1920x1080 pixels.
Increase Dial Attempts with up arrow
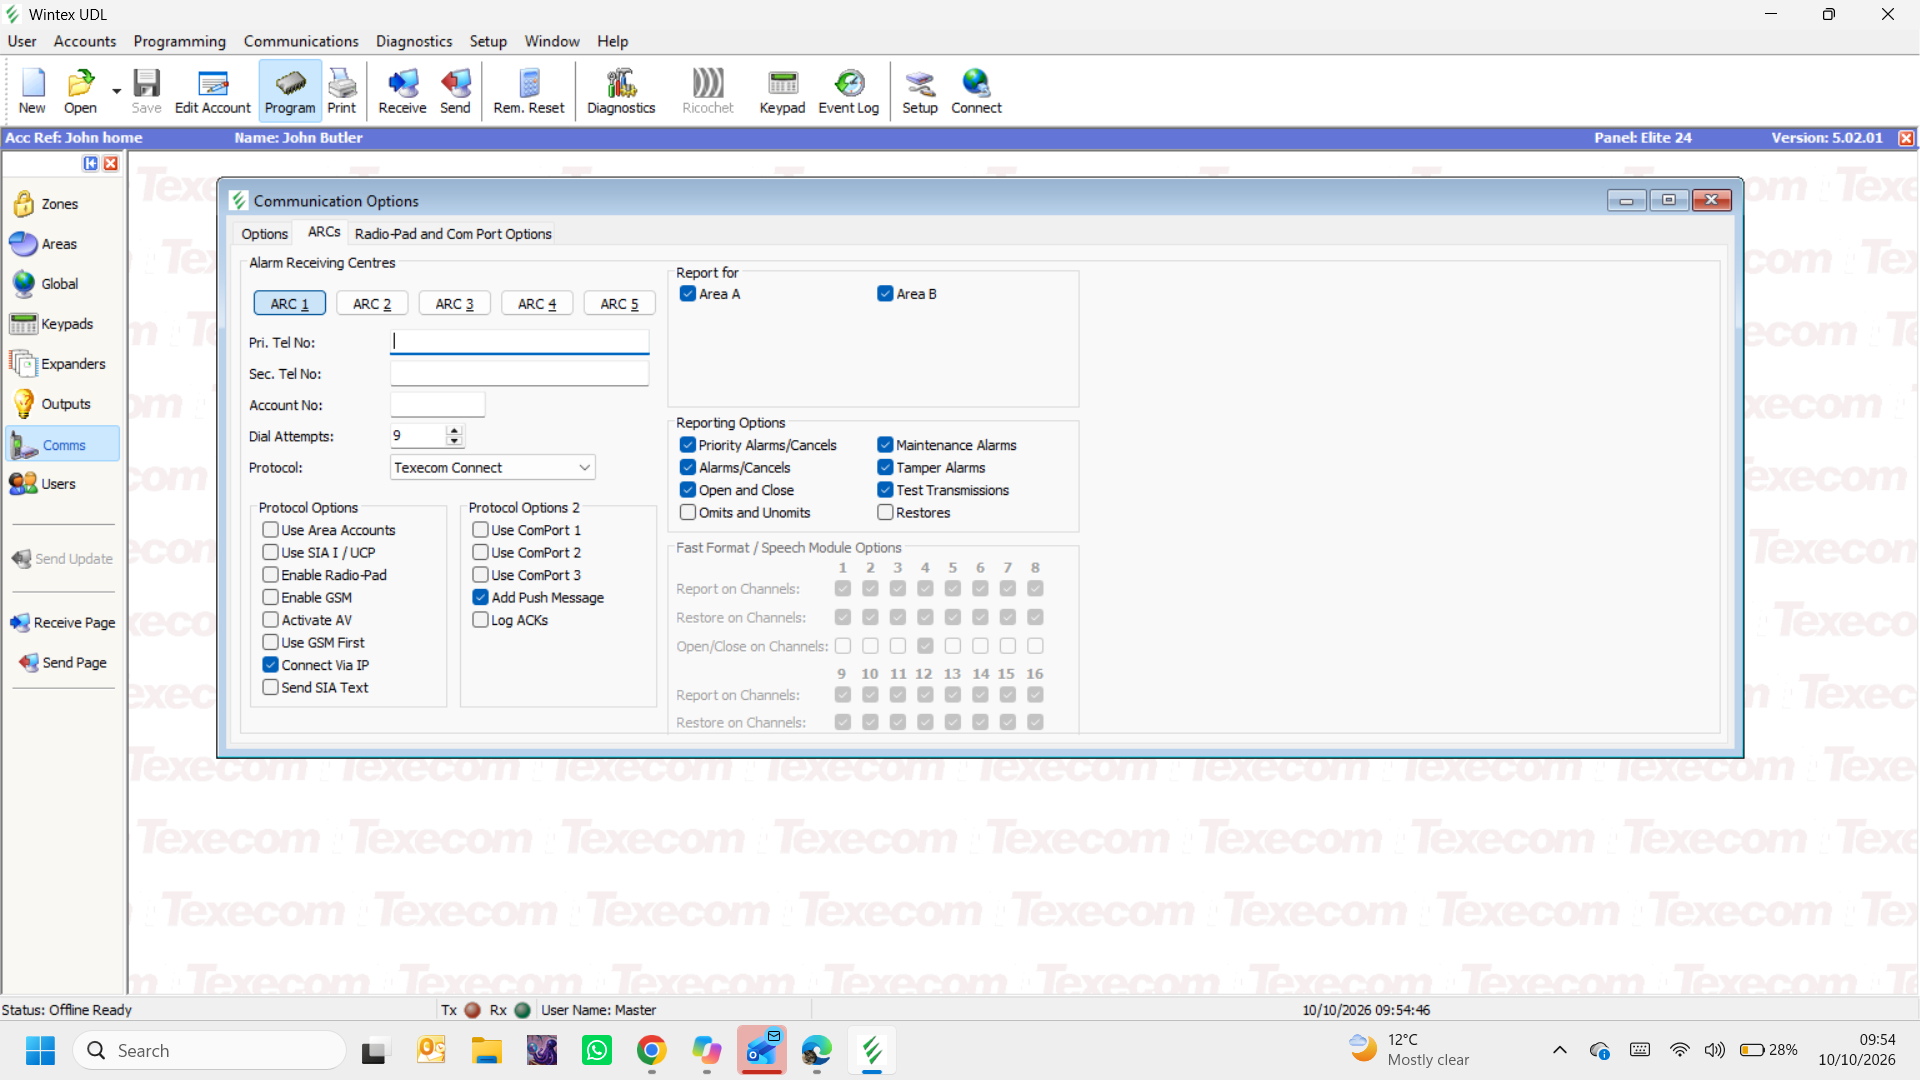click(455, 431)
